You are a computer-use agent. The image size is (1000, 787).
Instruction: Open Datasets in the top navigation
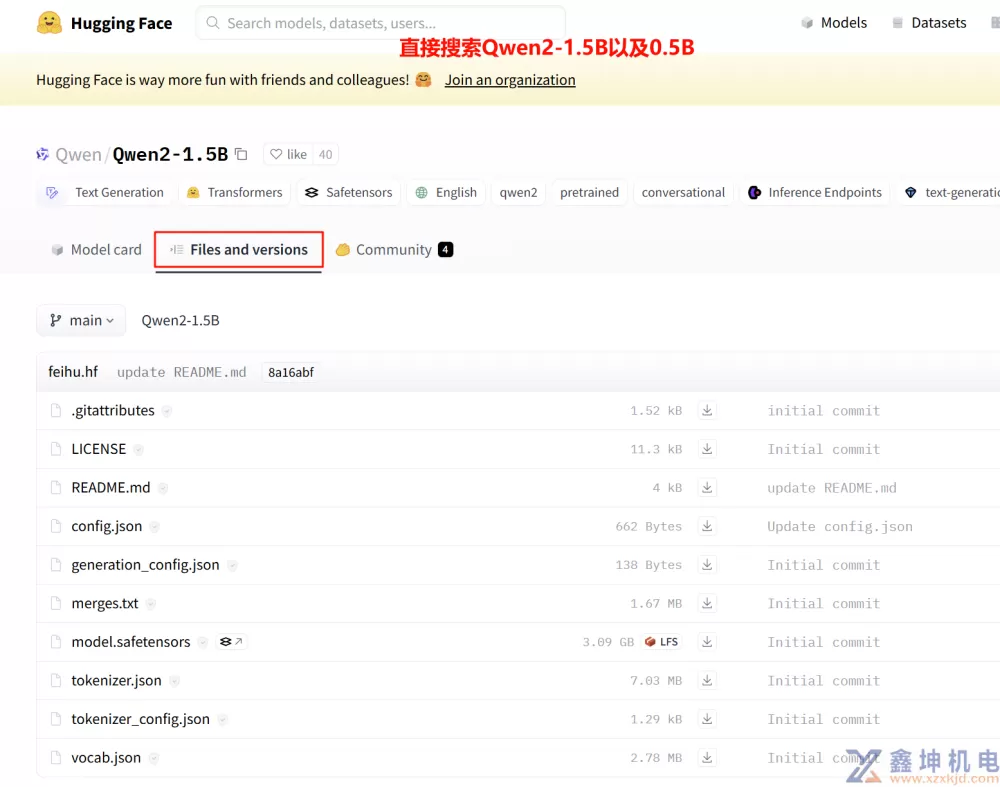[929, 23]
